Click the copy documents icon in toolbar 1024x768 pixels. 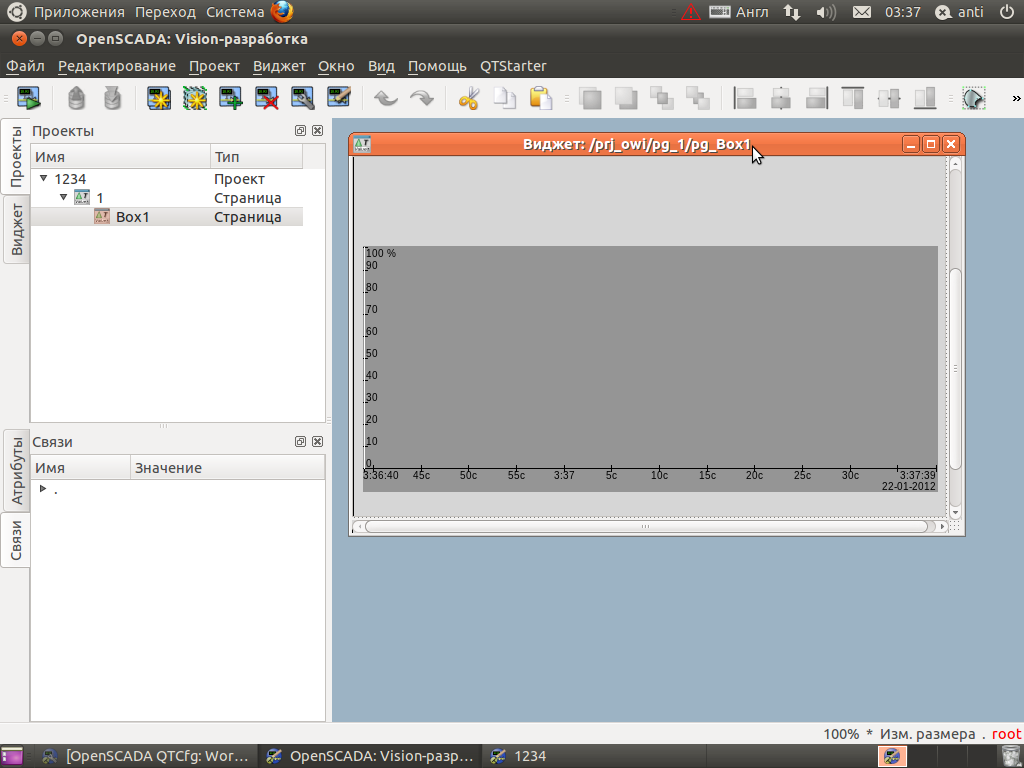pyautogui.click(x=505, y=98)
